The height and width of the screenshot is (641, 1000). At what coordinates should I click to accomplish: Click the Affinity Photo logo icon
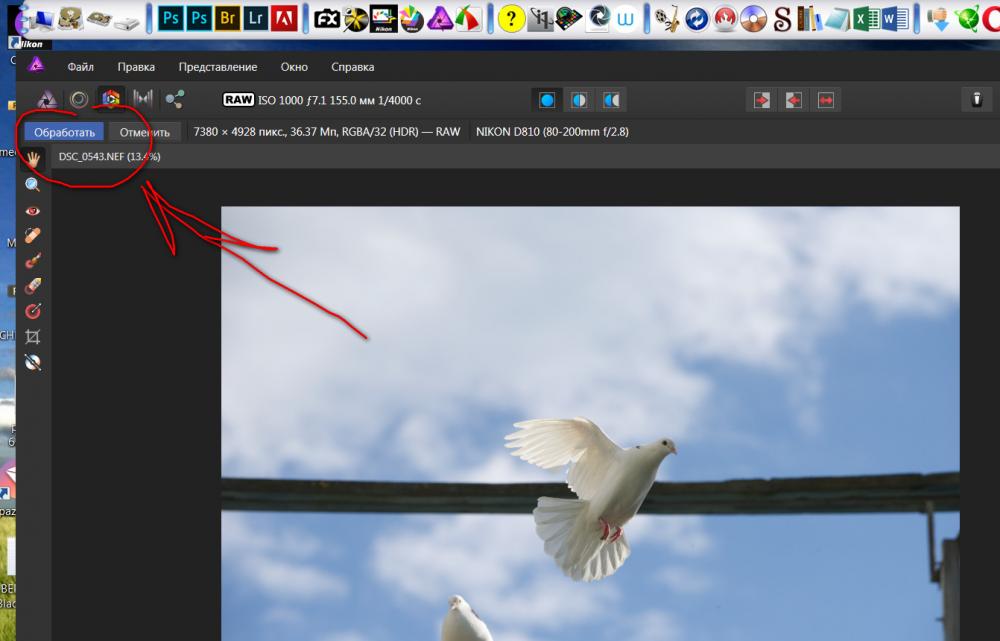click(x=36, y=64)
